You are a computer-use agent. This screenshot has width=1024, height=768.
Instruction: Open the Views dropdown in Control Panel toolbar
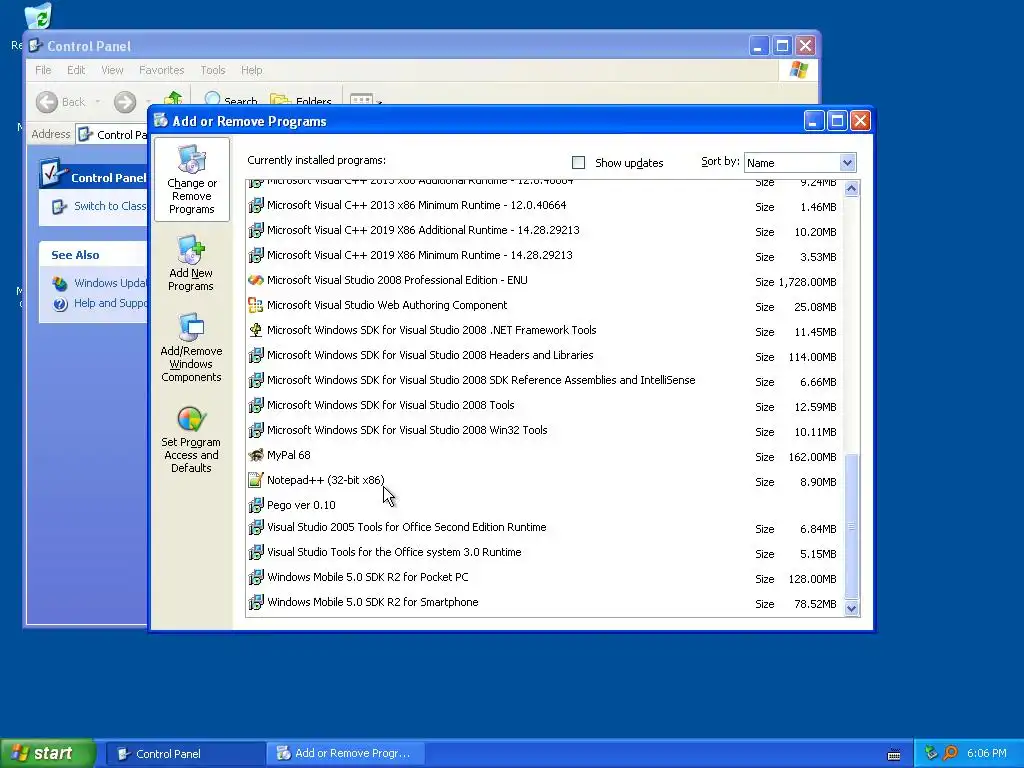click(365, 100)
